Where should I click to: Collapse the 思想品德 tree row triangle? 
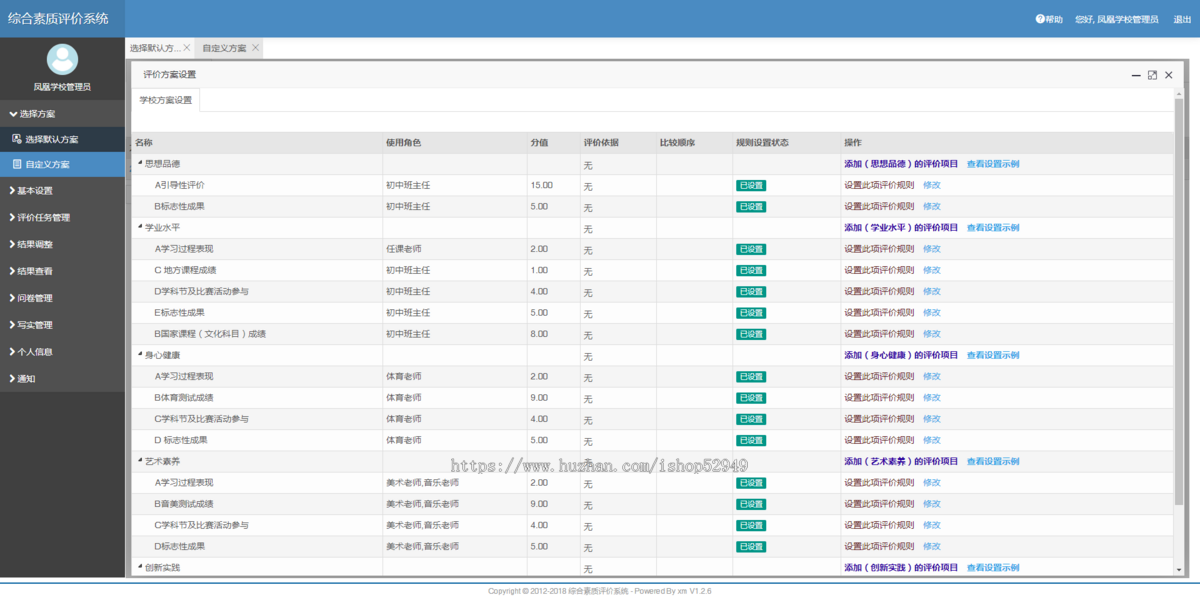(x=139, y=163)
